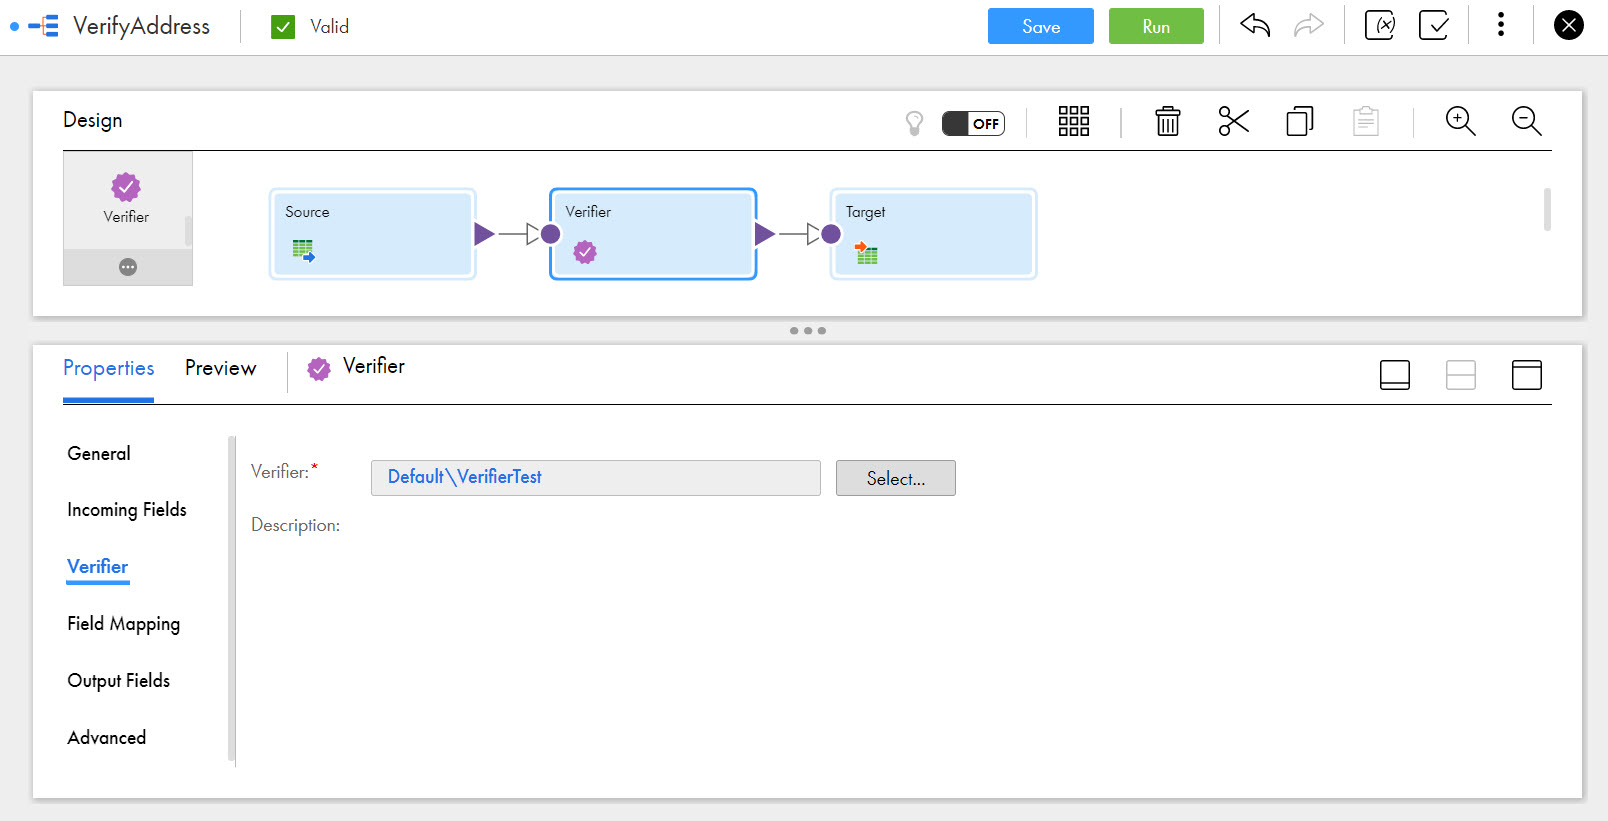Split panel view evenly
The image size is (1608, 821).
[x=1461, y=375]
